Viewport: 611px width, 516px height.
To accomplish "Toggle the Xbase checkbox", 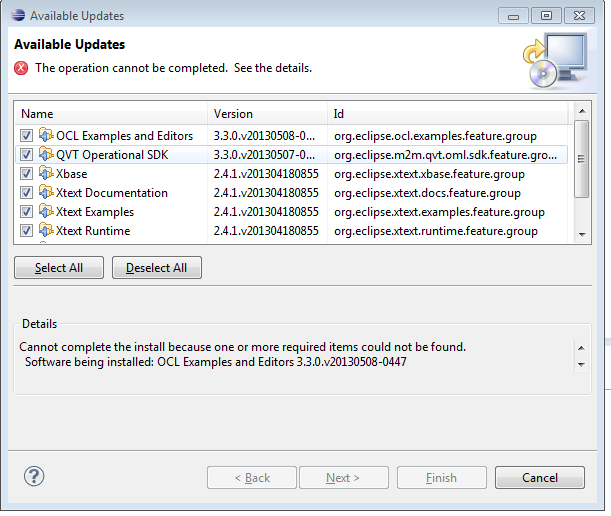I will pos(26,174).
